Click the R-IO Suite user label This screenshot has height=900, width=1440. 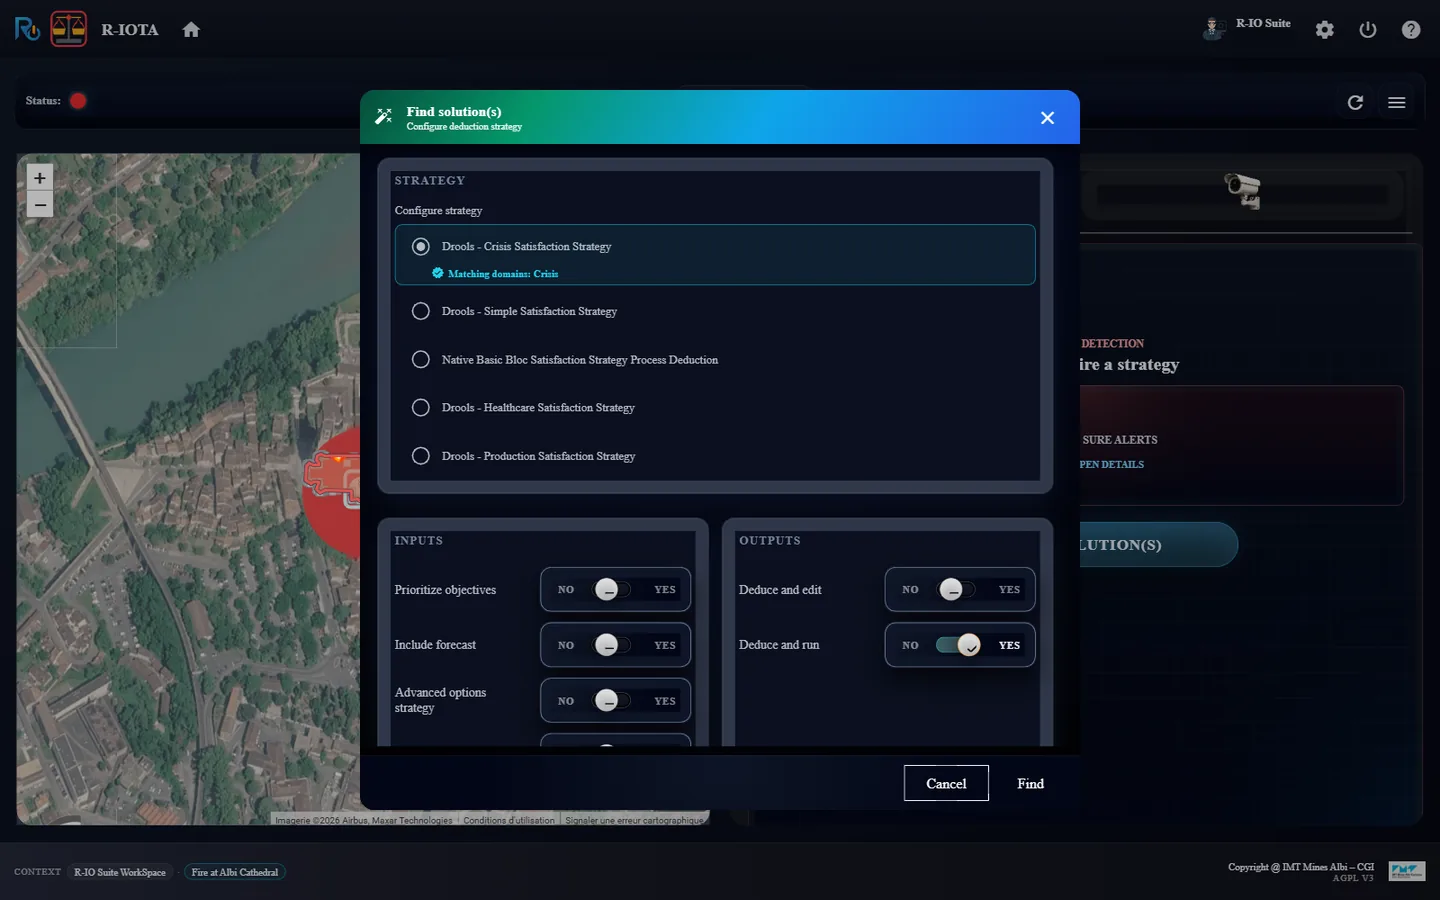[1263, 23]
